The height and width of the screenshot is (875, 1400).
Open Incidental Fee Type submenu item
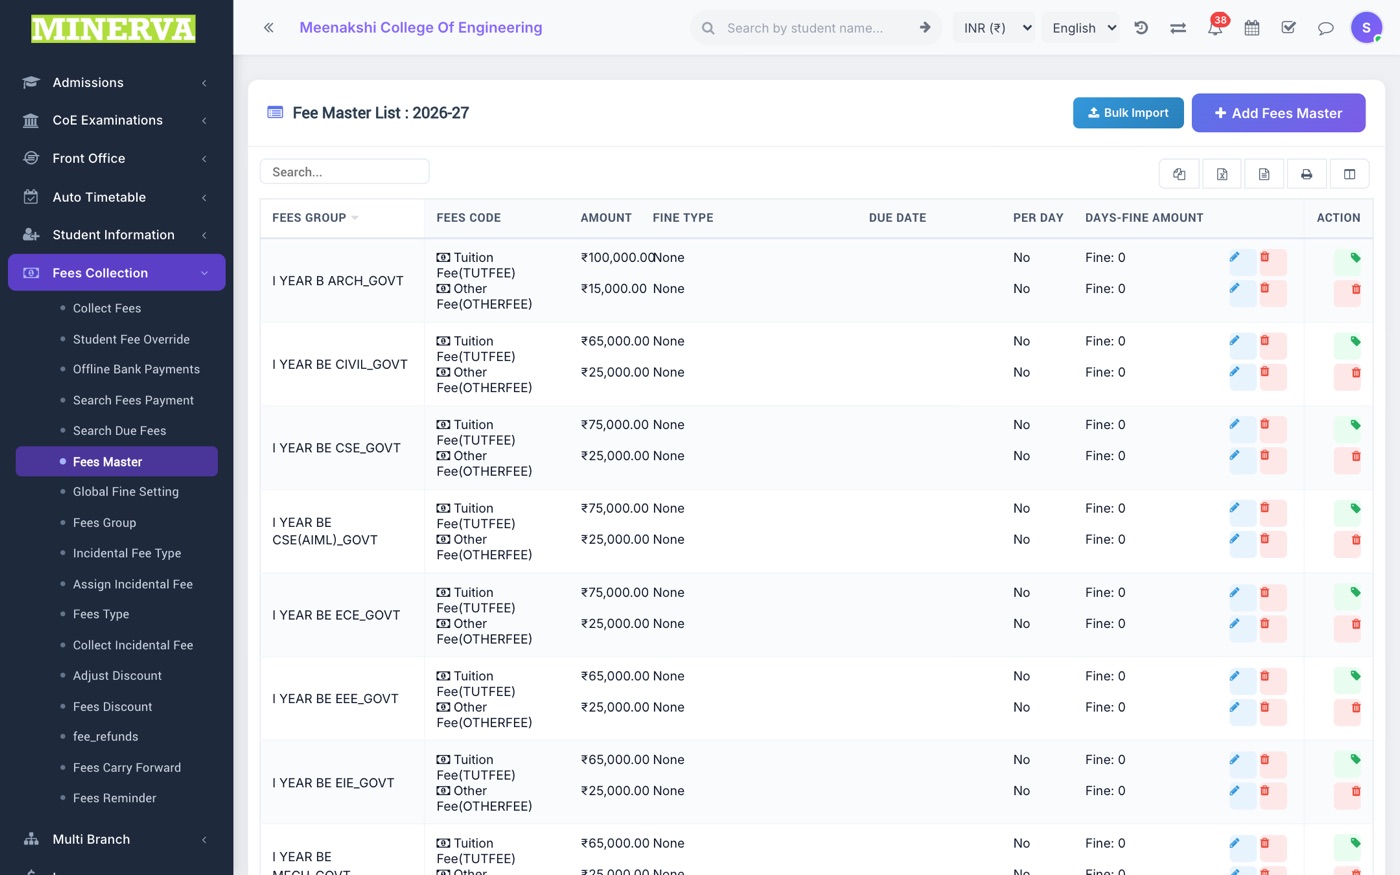127,553
